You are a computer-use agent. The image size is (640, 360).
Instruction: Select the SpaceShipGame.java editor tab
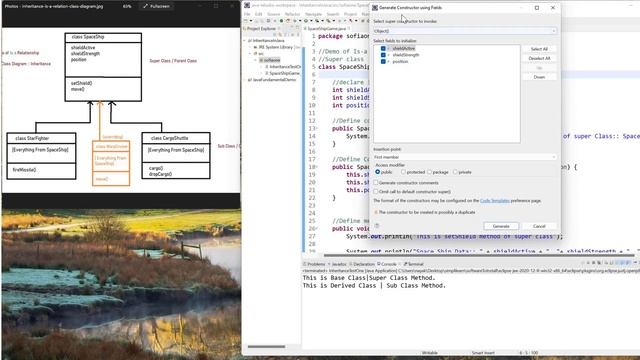click(326, 29)
